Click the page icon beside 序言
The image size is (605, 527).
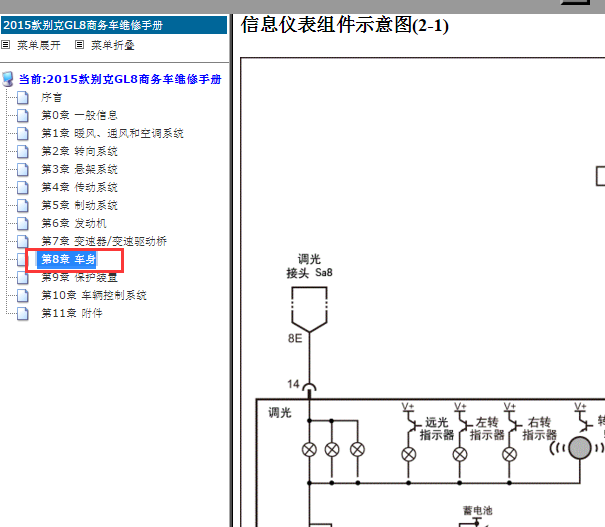point(23,98)
